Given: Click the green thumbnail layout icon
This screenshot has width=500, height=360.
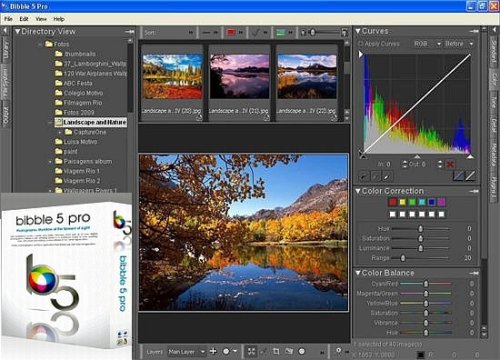Looking at the screenshot, I should point(280,32).
